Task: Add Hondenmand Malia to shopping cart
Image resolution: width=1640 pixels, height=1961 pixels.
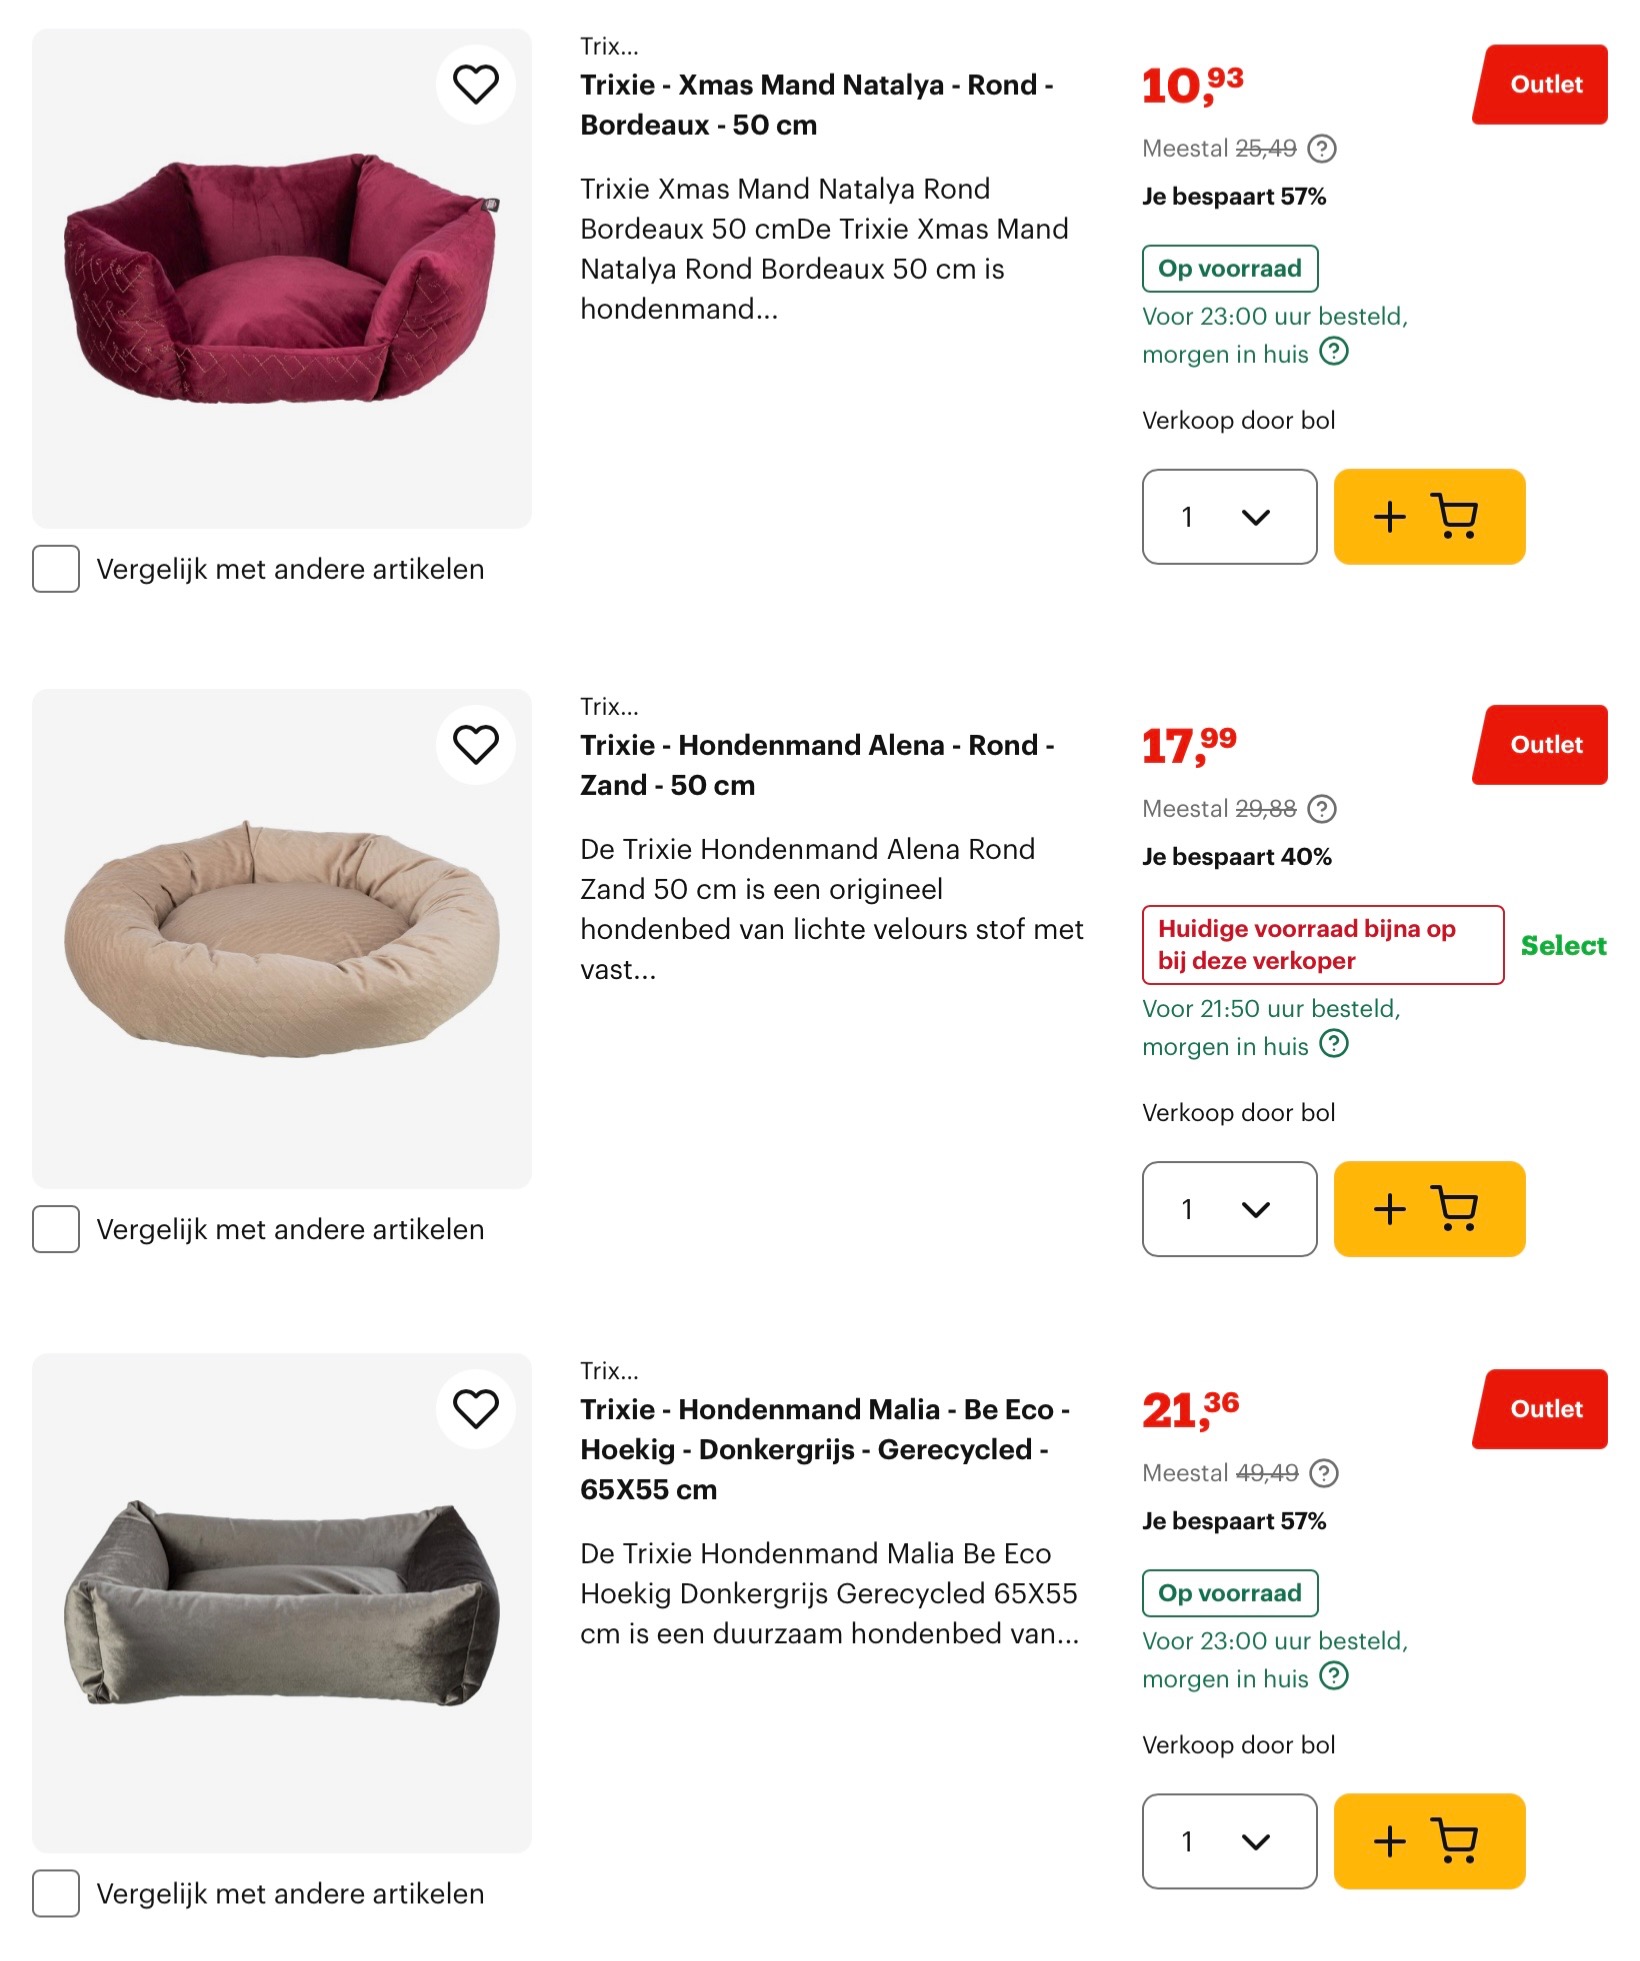Action: tap(1428, 1841)
